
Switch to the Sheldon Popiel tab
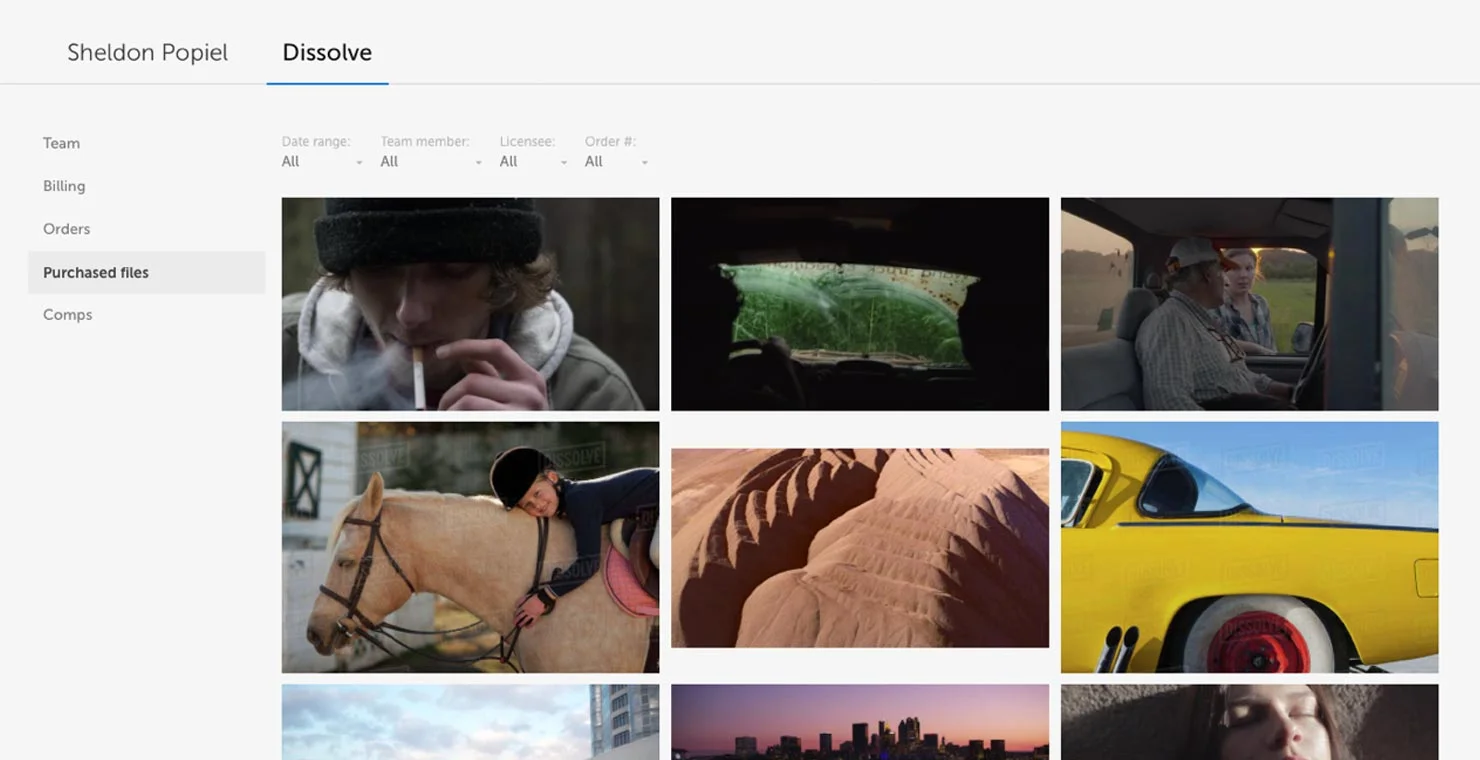147,52
